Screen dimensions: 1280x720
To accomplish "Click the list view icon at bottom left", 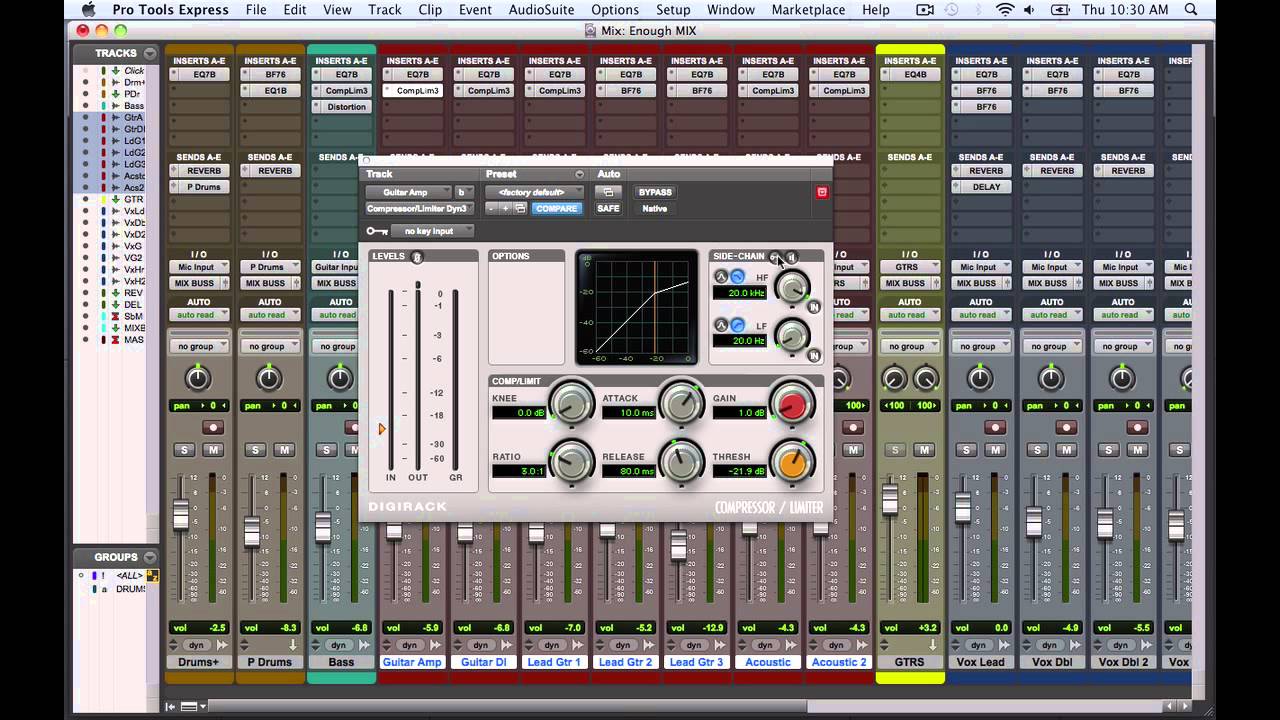I will (189, 706).
